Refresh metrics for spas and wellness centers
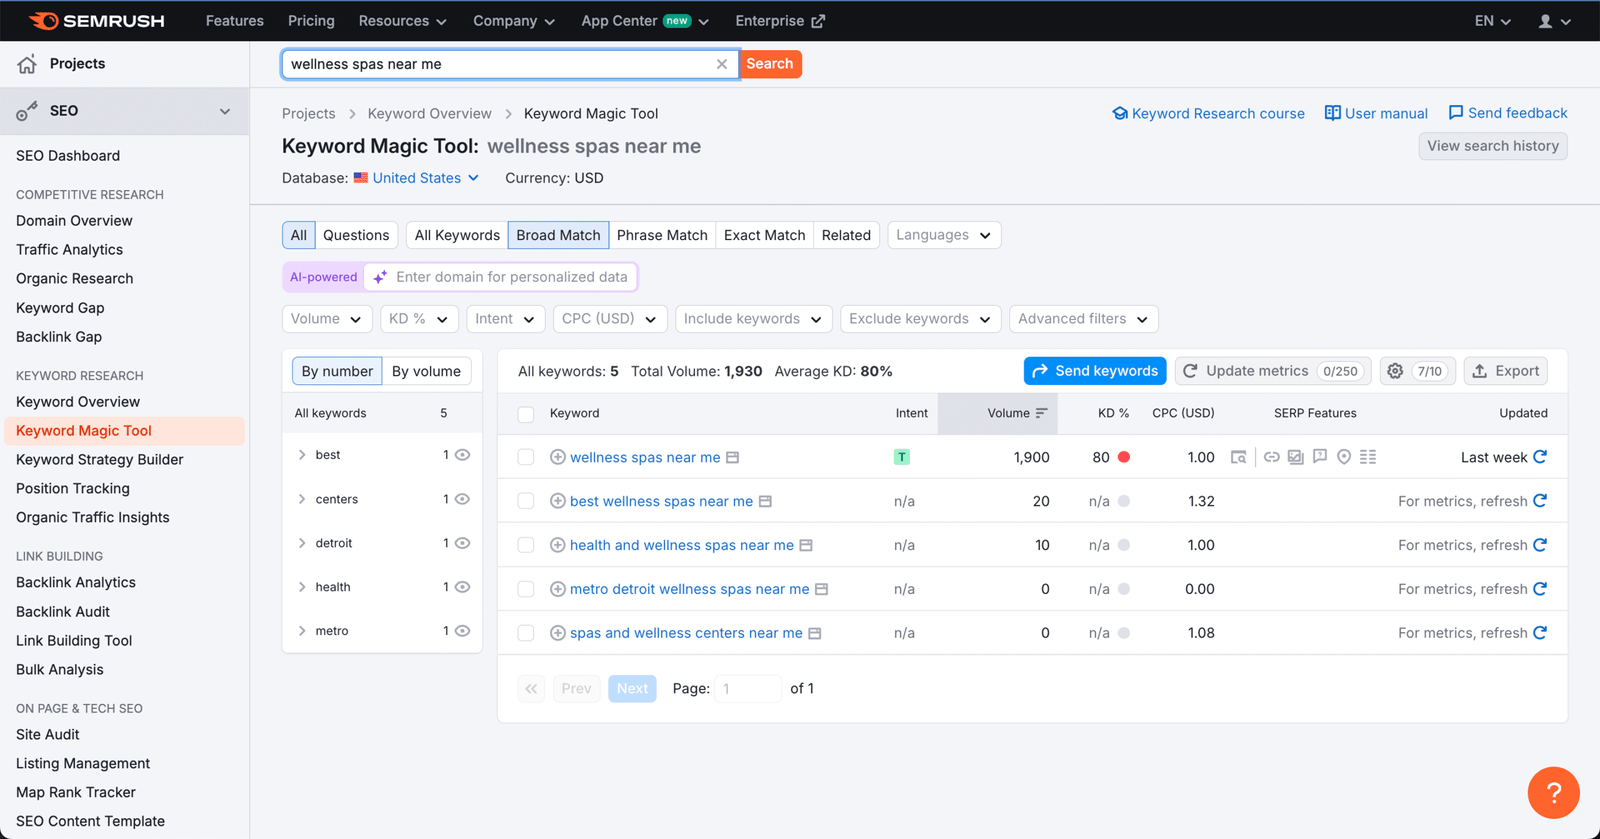 pos(1540,633)
